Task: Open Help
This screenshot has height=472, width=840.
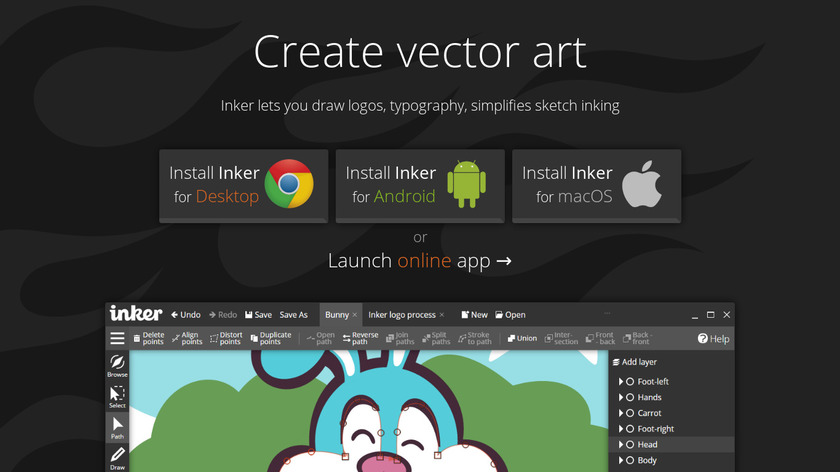Action: coord(714,339)
